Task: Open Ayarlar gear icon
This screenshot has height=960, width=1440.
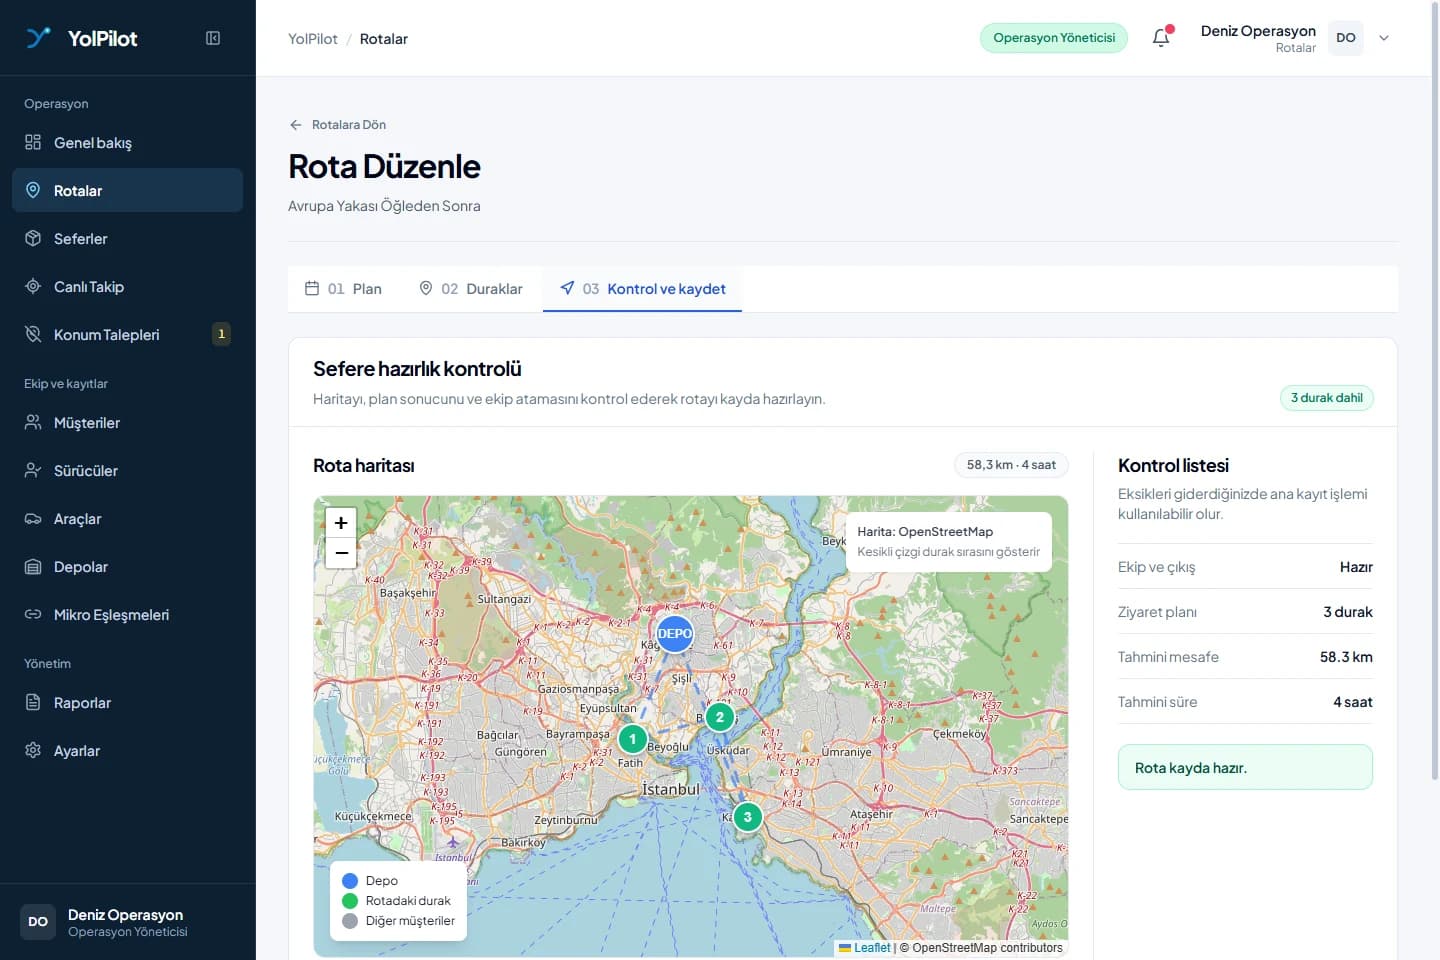Action: coord(33,750)
